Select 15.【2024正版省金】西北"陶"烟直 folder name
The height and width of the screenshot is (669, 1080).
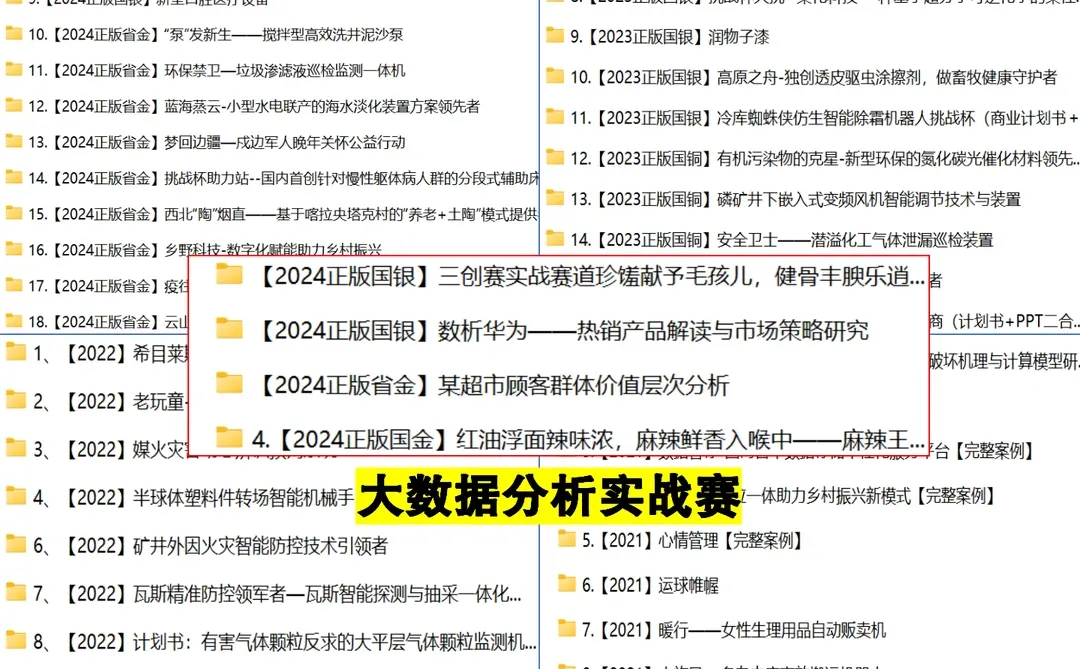(x=282, y=214)
